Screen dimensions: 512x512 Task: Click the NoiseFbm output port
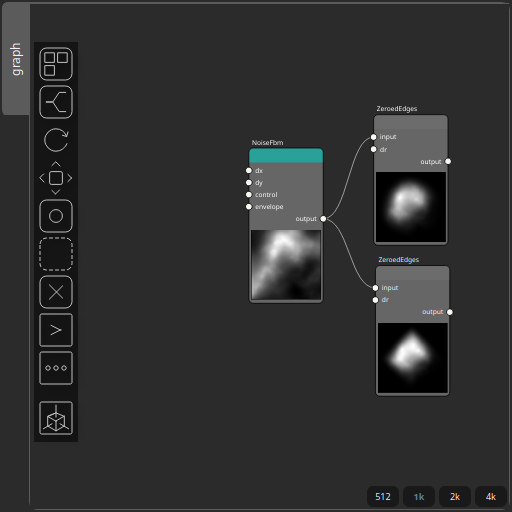point(323,219)
